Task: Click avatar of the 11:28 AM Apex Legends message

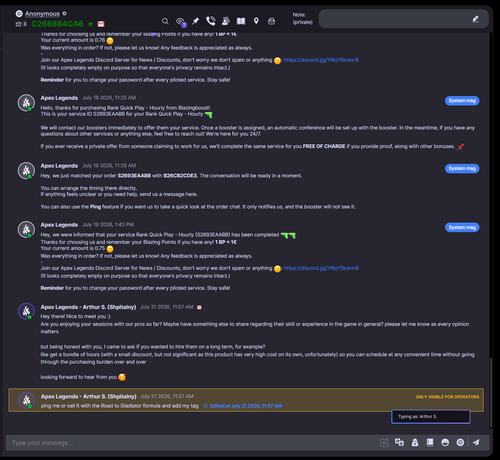Action: [x=26, y=170]
